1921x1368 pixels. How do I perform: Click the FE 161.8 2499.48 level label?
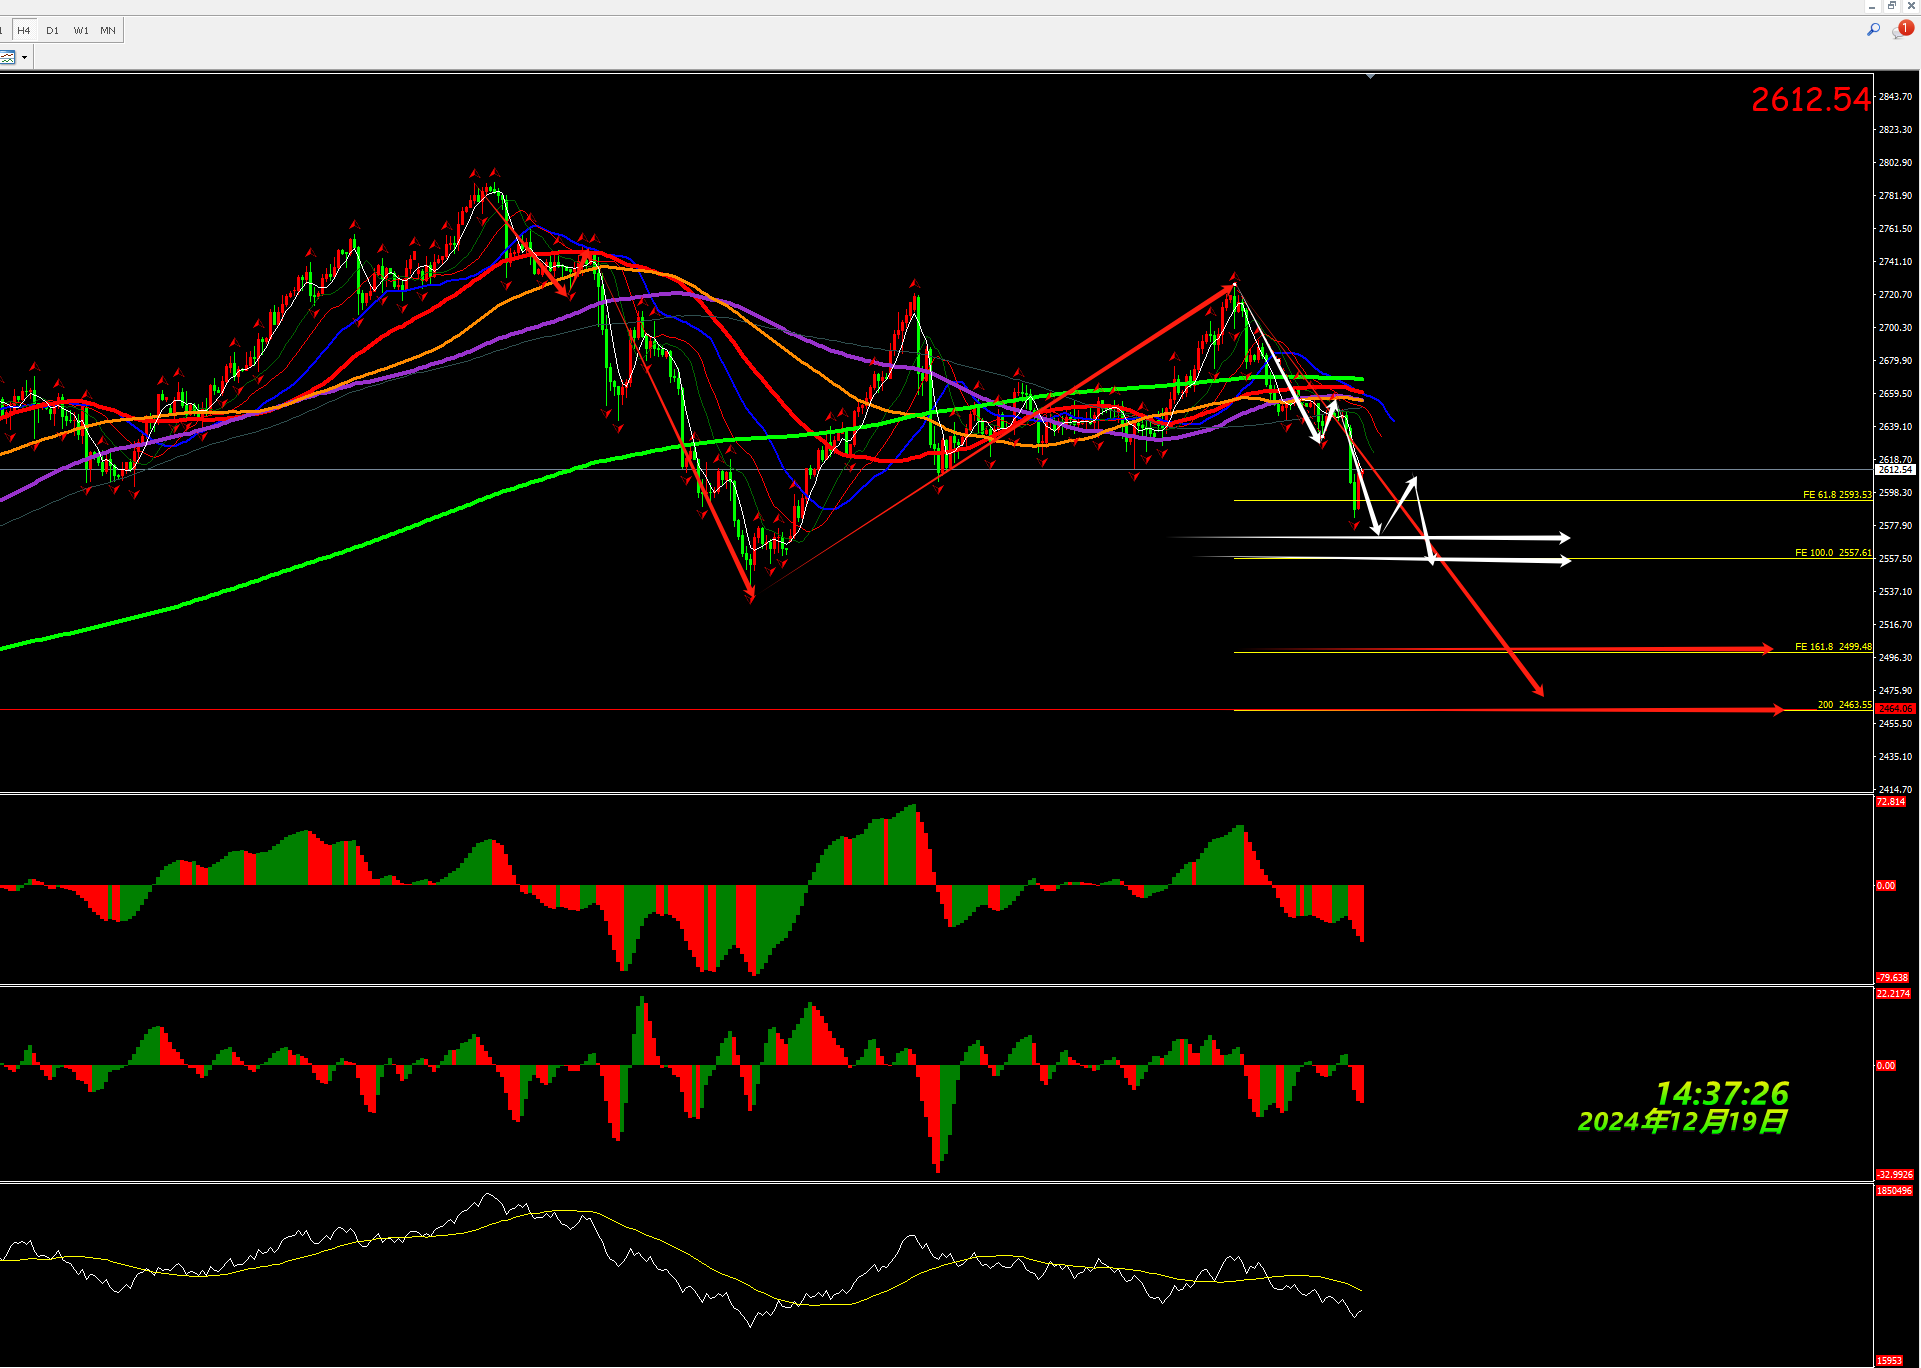click(1832, 647)
